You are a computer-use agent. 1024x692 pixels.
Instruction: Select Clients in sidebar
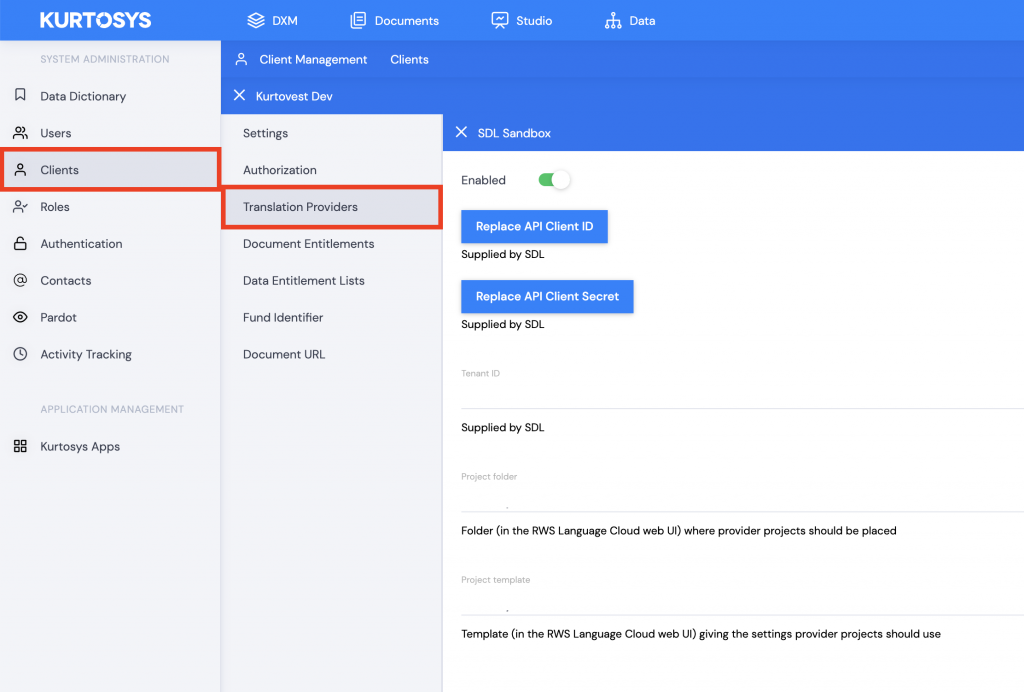(110, 170)
